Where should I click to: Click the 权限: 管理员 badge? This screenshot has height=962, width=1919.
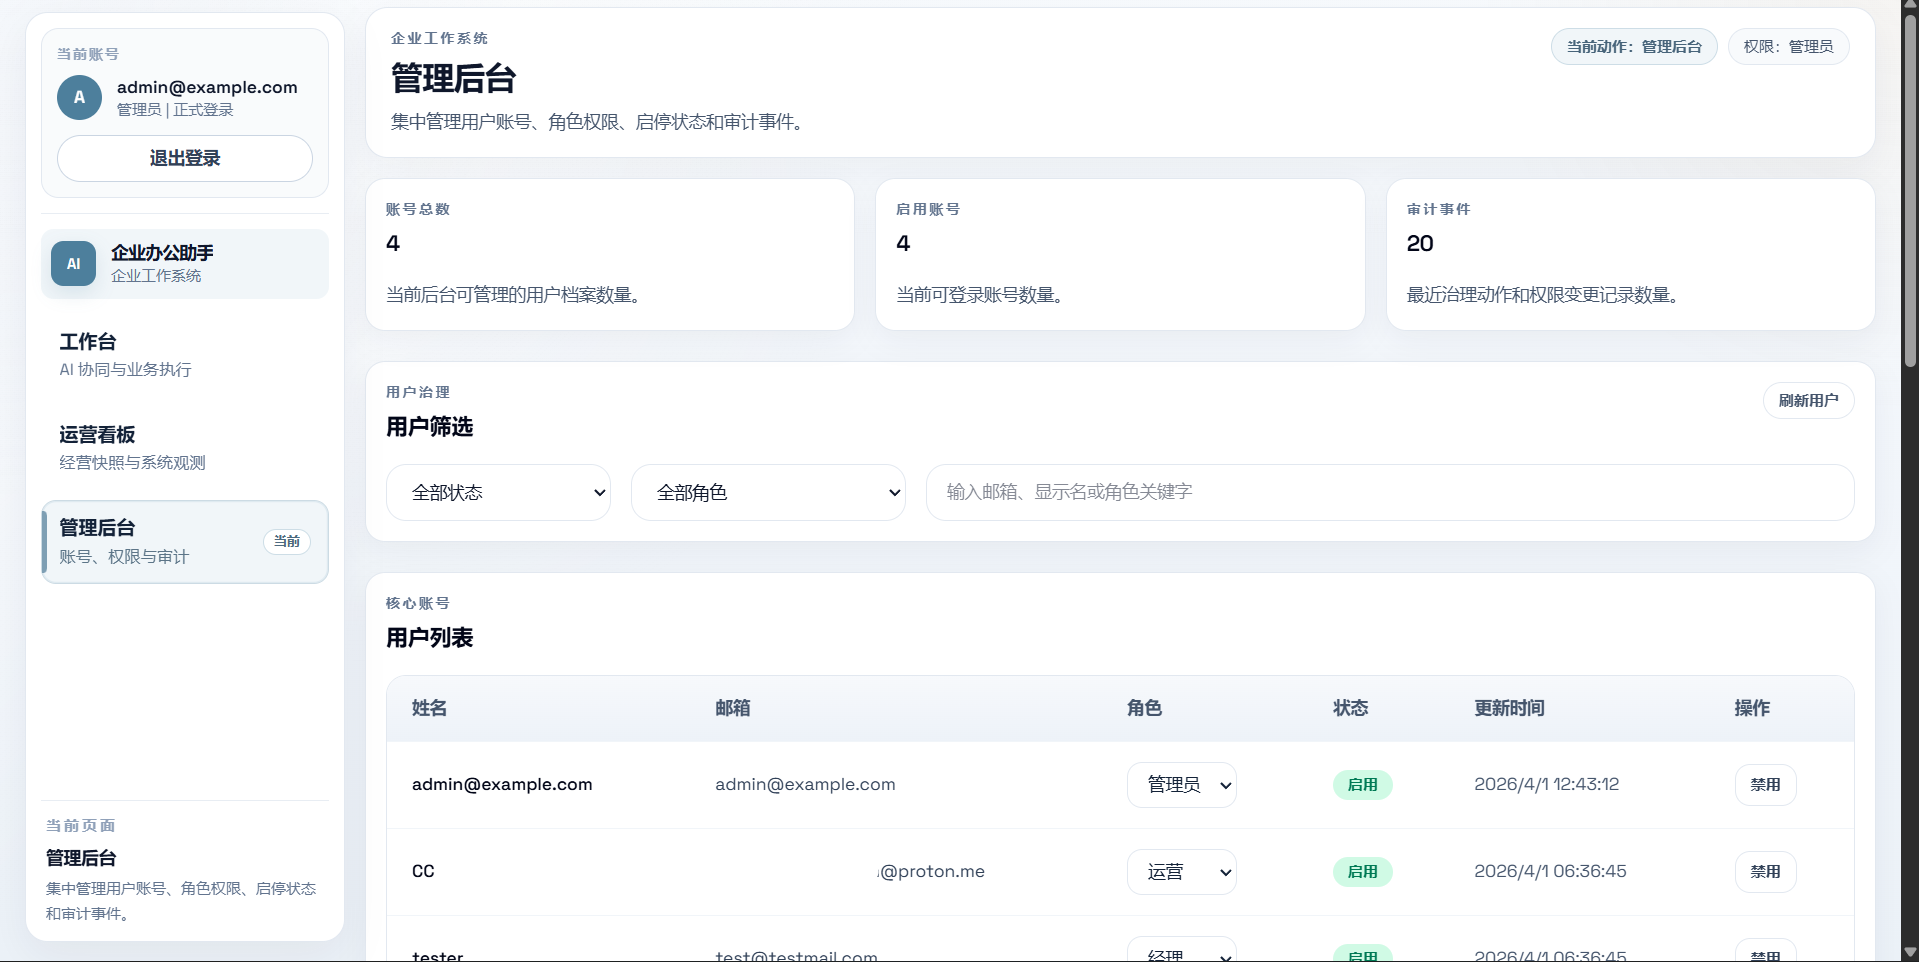pos(1787,46)
